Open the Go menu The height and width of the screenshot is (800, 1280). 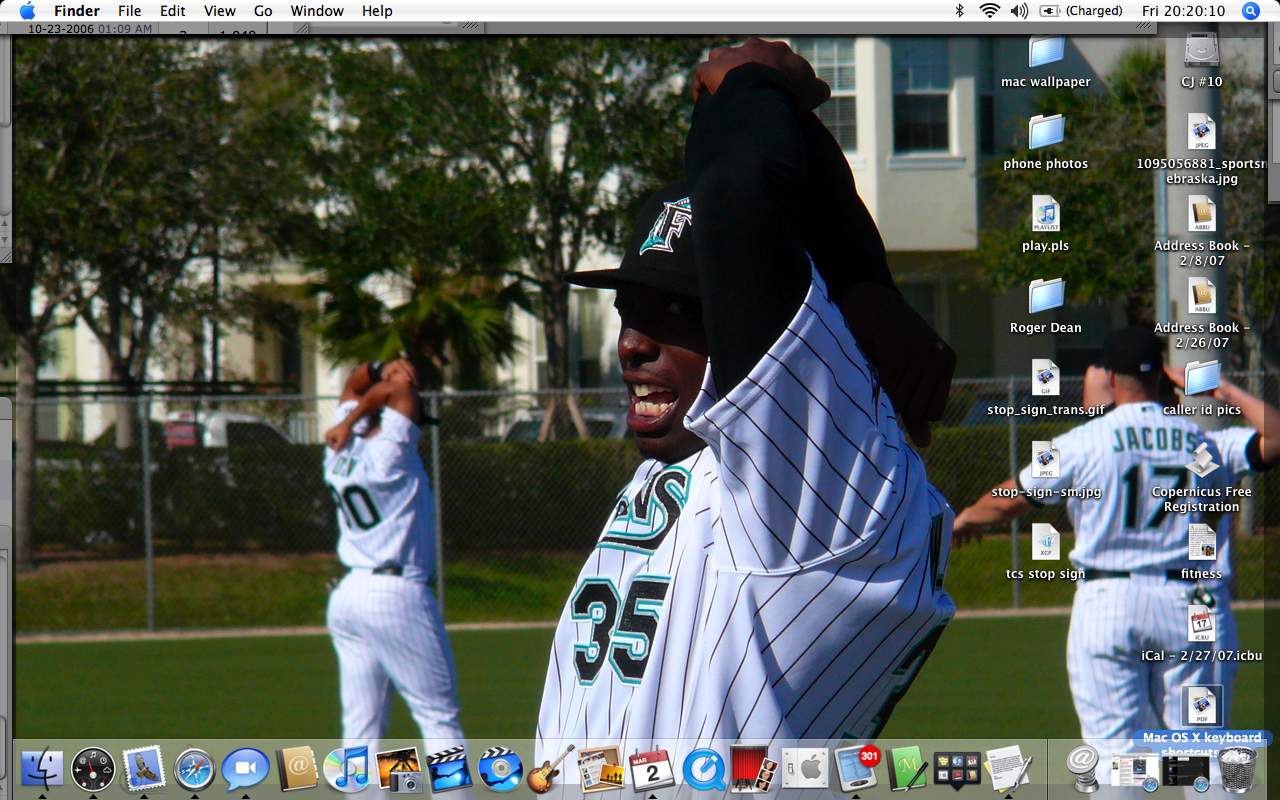click(x=263, y=11)
